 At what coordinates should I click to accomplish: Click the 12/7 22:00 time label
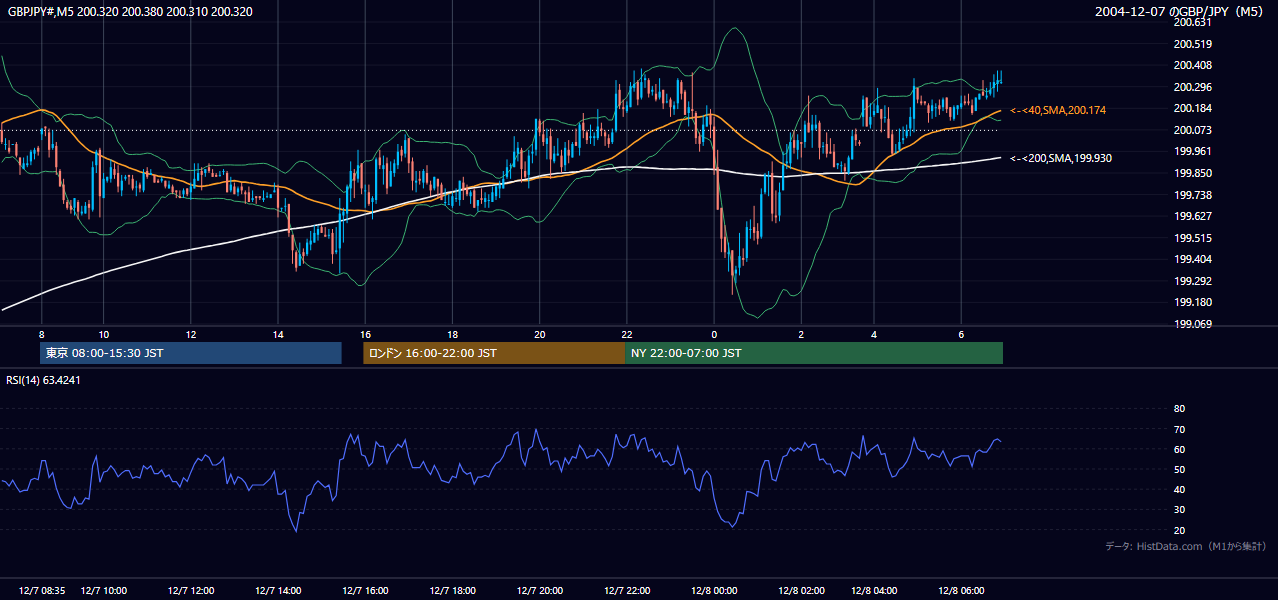tap(627, 590)
